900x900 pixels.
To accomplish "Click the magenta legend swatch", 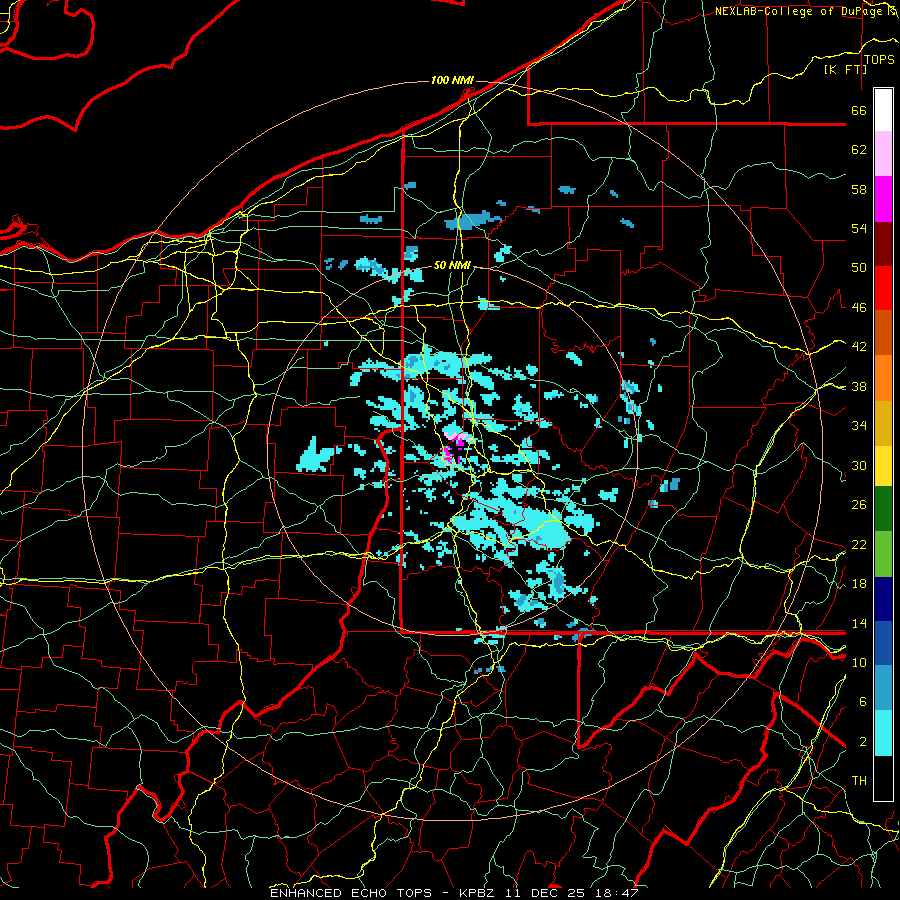I will coord(883,199).
